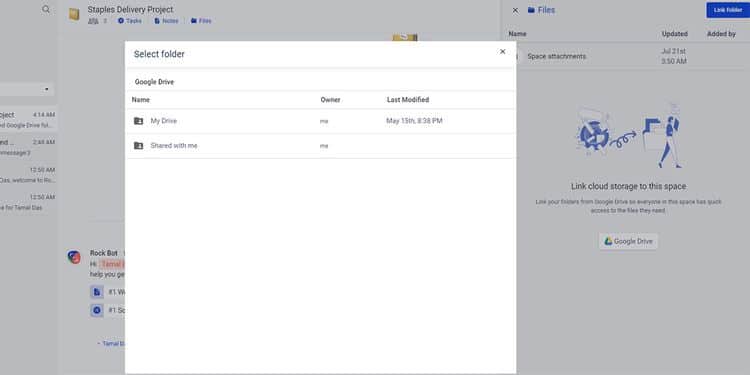Click Rock Bot sender name
This screenshot has height=375, width=750.
pos(104,253)
